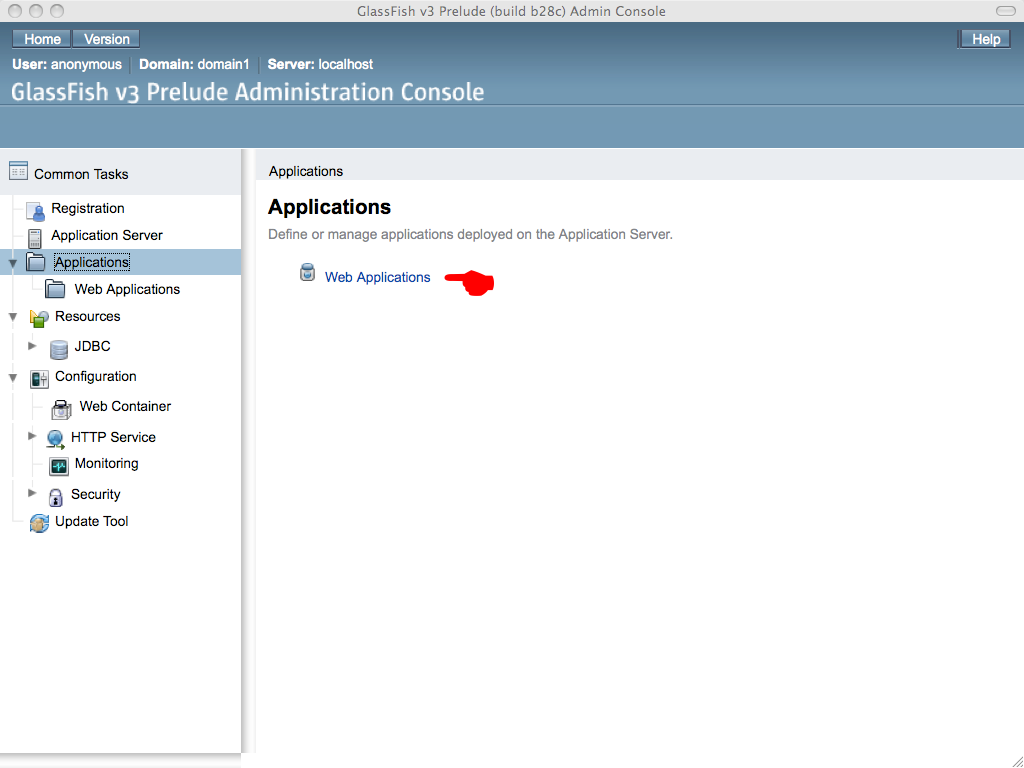This screenshot has width=1024, height=768.
Task: Expand the JDBC tree node
Action: pyautogui.click(x=32, y=345)
